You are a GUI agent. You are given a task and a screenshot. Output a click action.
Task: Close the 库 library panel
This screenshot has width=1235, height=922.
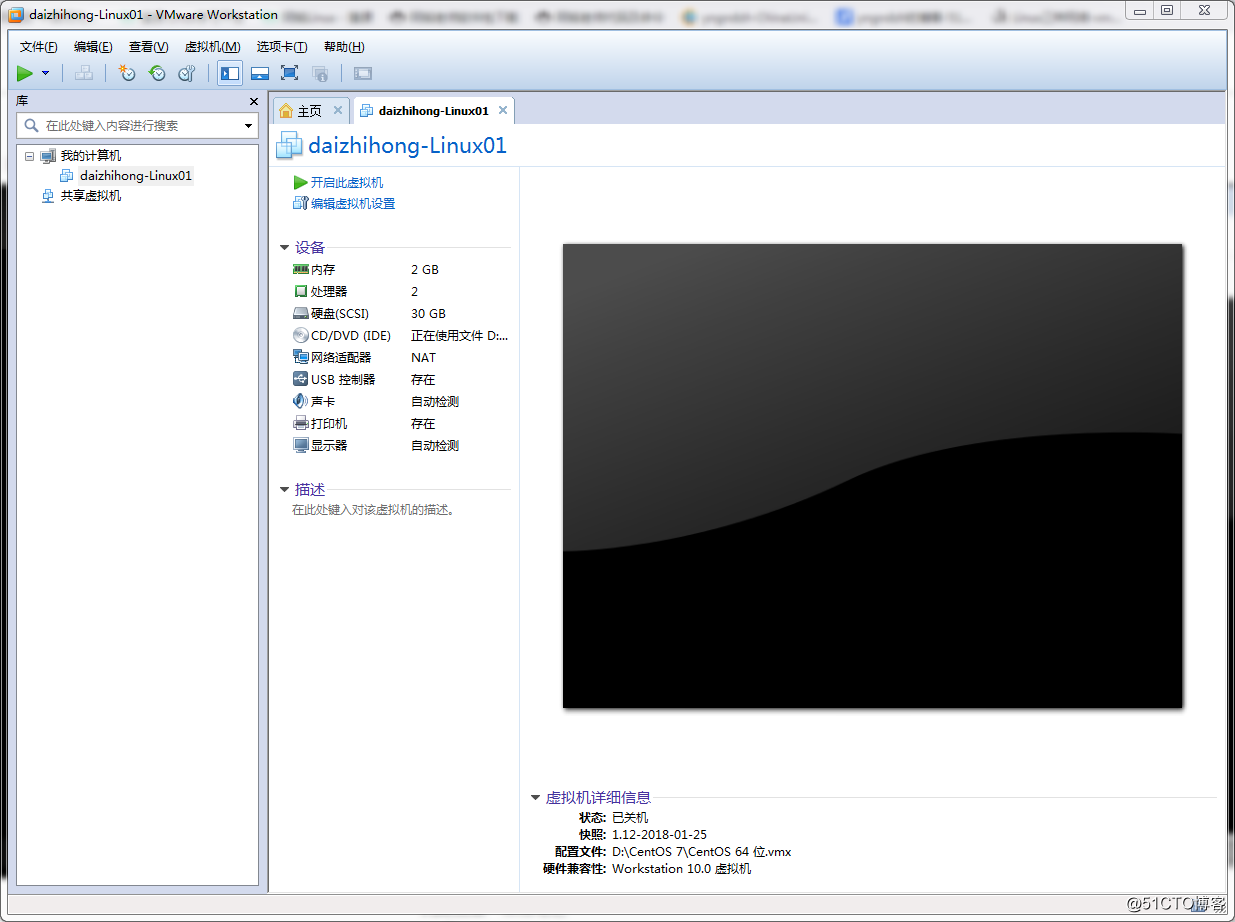click(253, 101)
